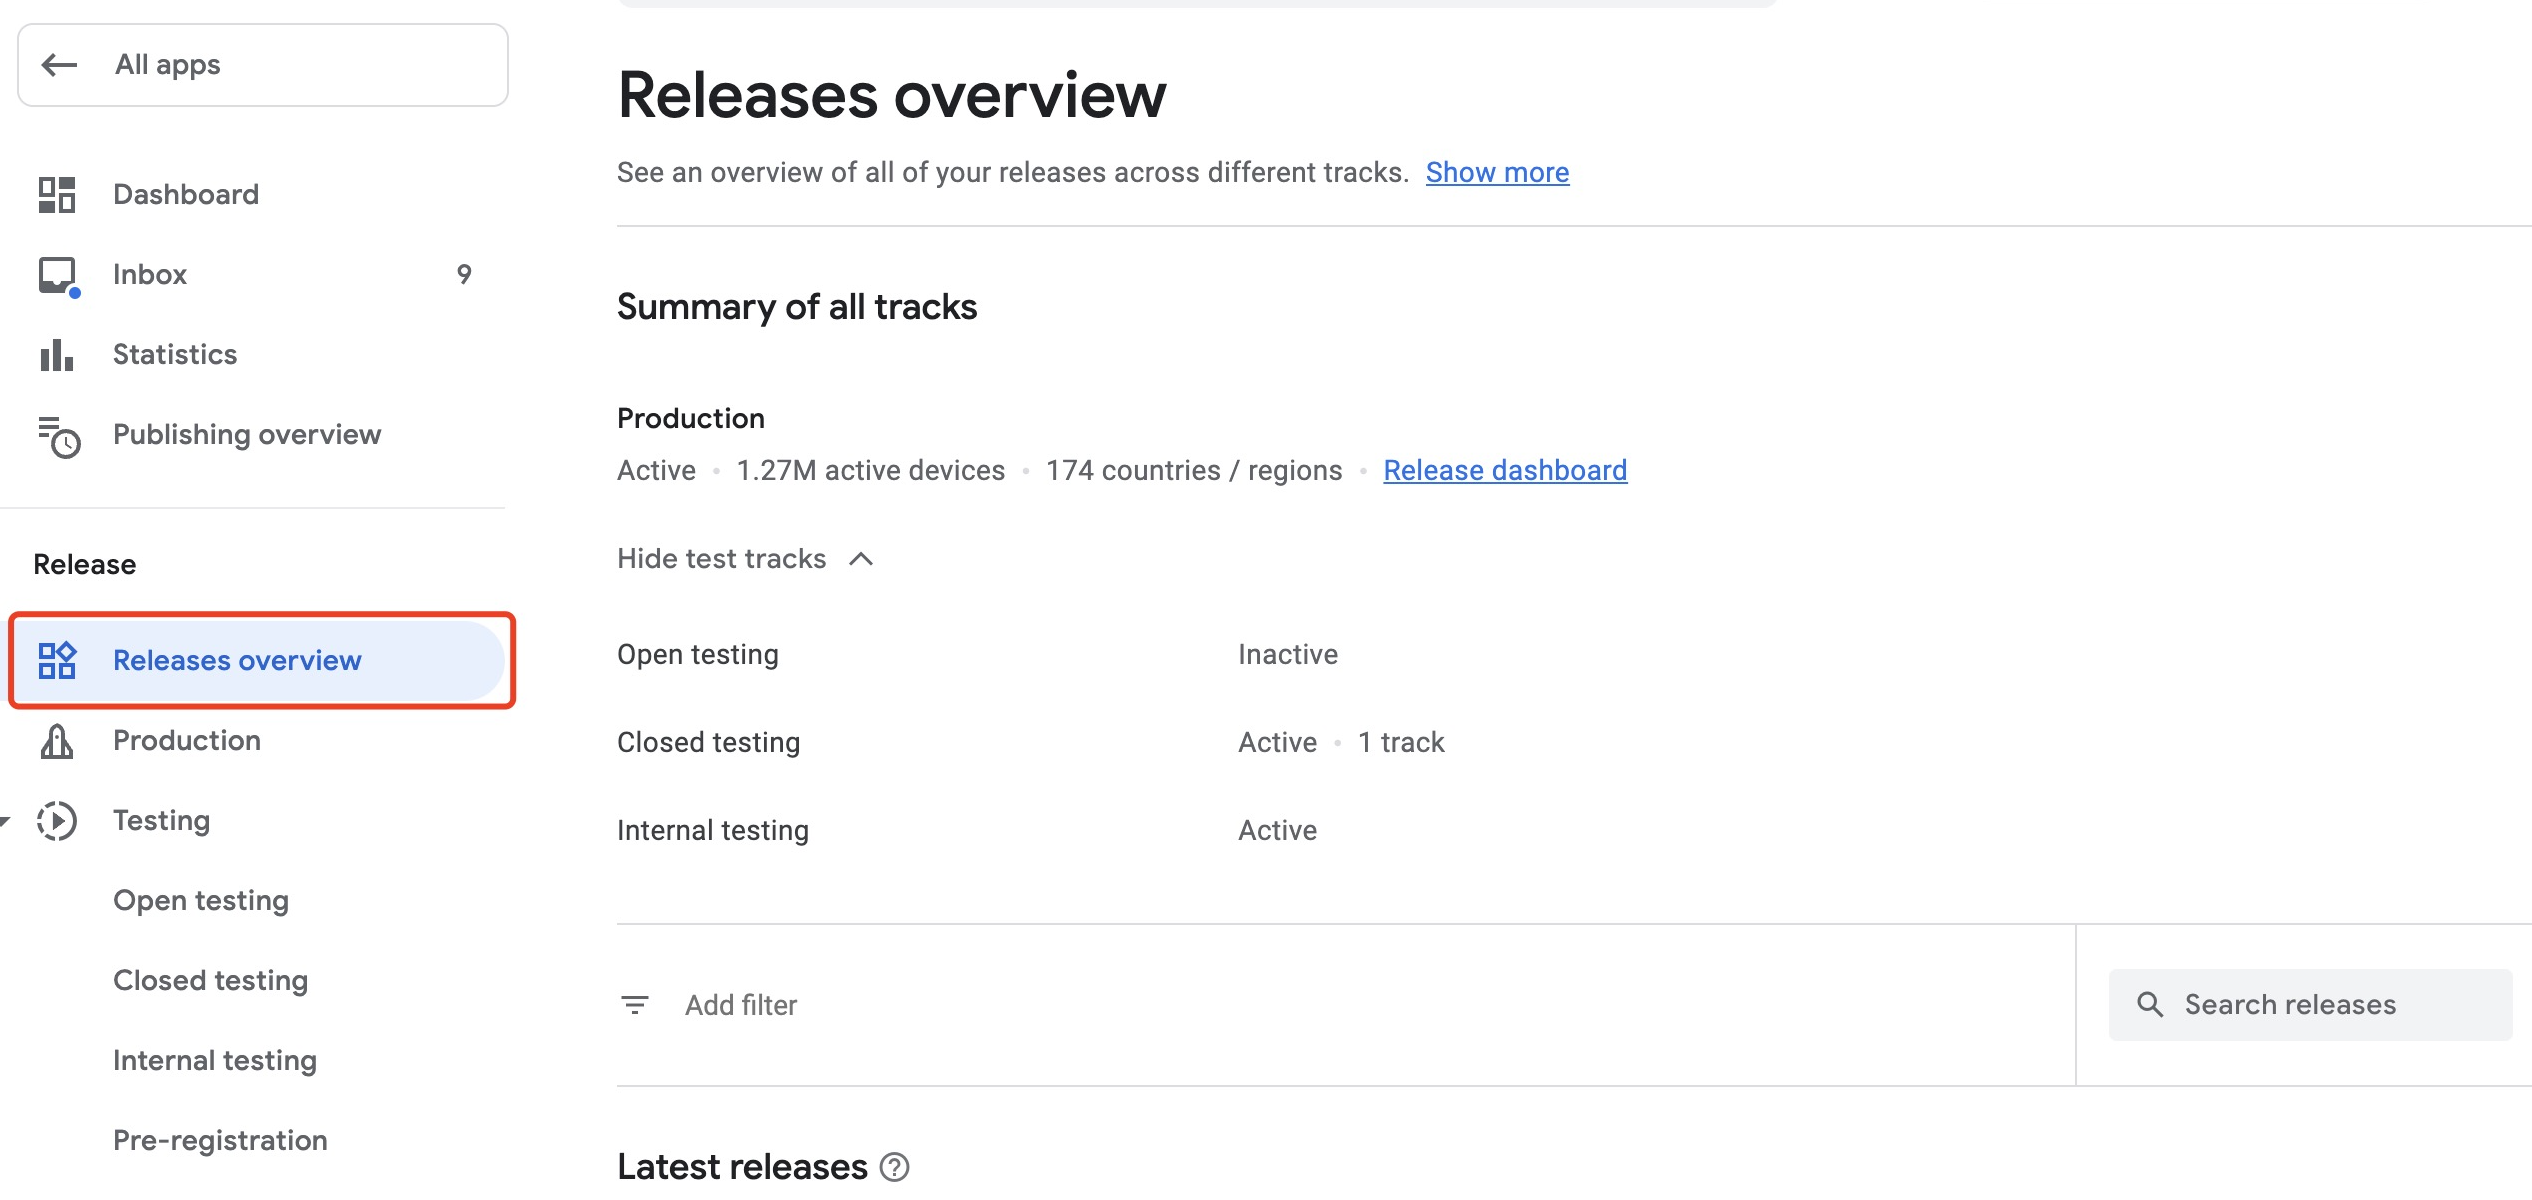The image size is (2532, 1200).
Task: Click the Production rocket icon
Action: 57,741
